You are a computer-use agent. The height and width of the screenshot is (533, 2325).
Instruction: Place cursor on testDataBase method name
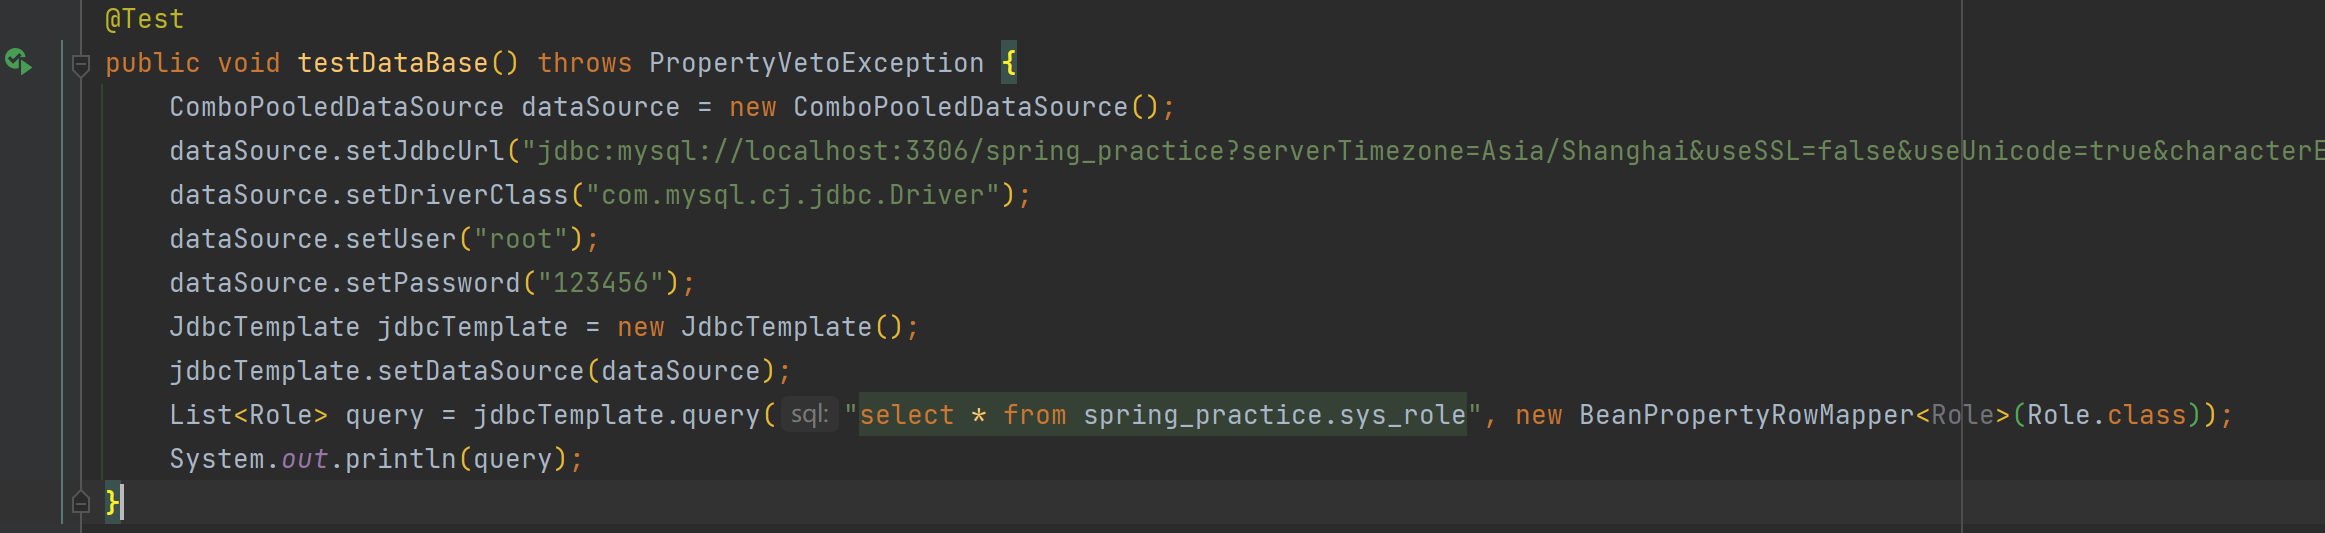[x=392, y=63]
